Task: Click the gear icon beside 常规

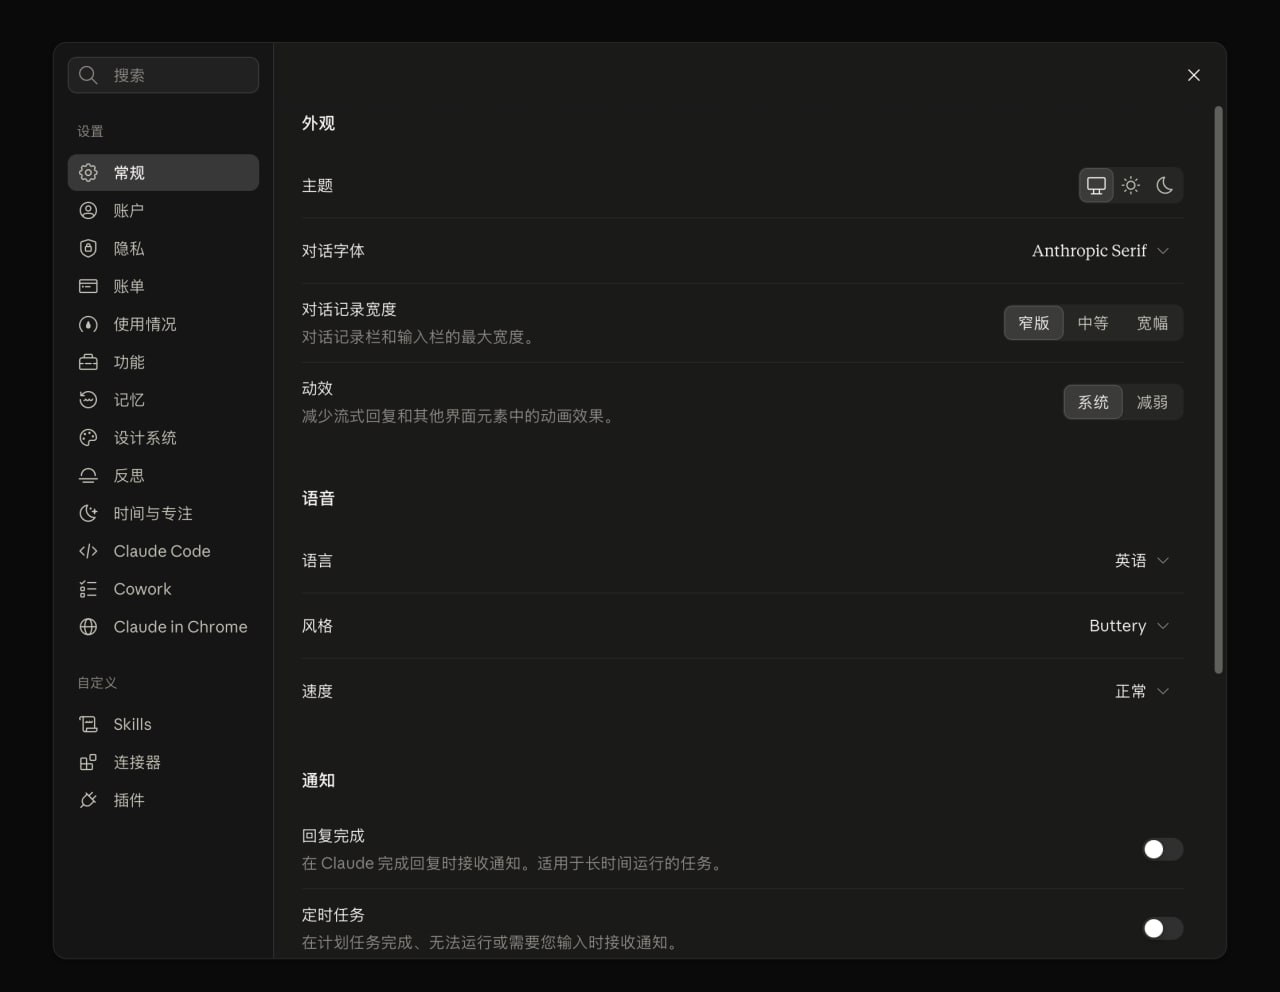Action: 88,173
